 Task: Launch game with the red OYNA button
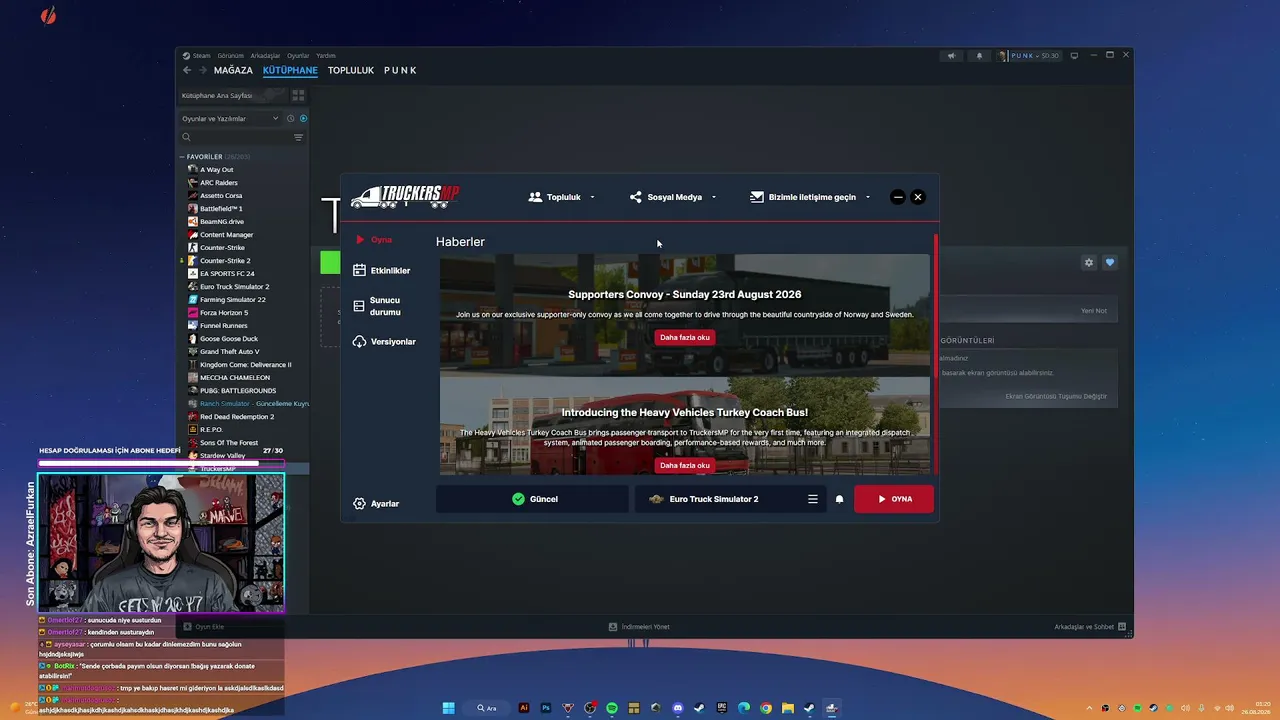(x=894, y=499)
